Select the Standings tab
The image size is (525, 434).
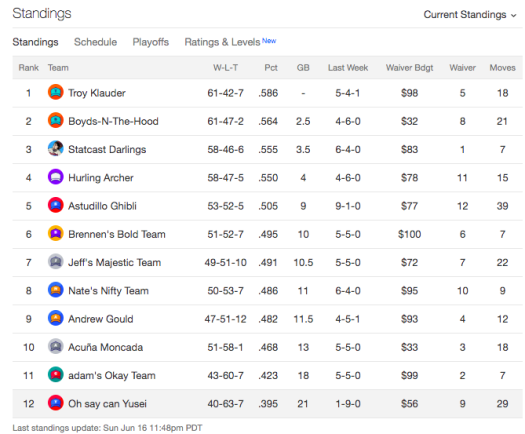35,42
